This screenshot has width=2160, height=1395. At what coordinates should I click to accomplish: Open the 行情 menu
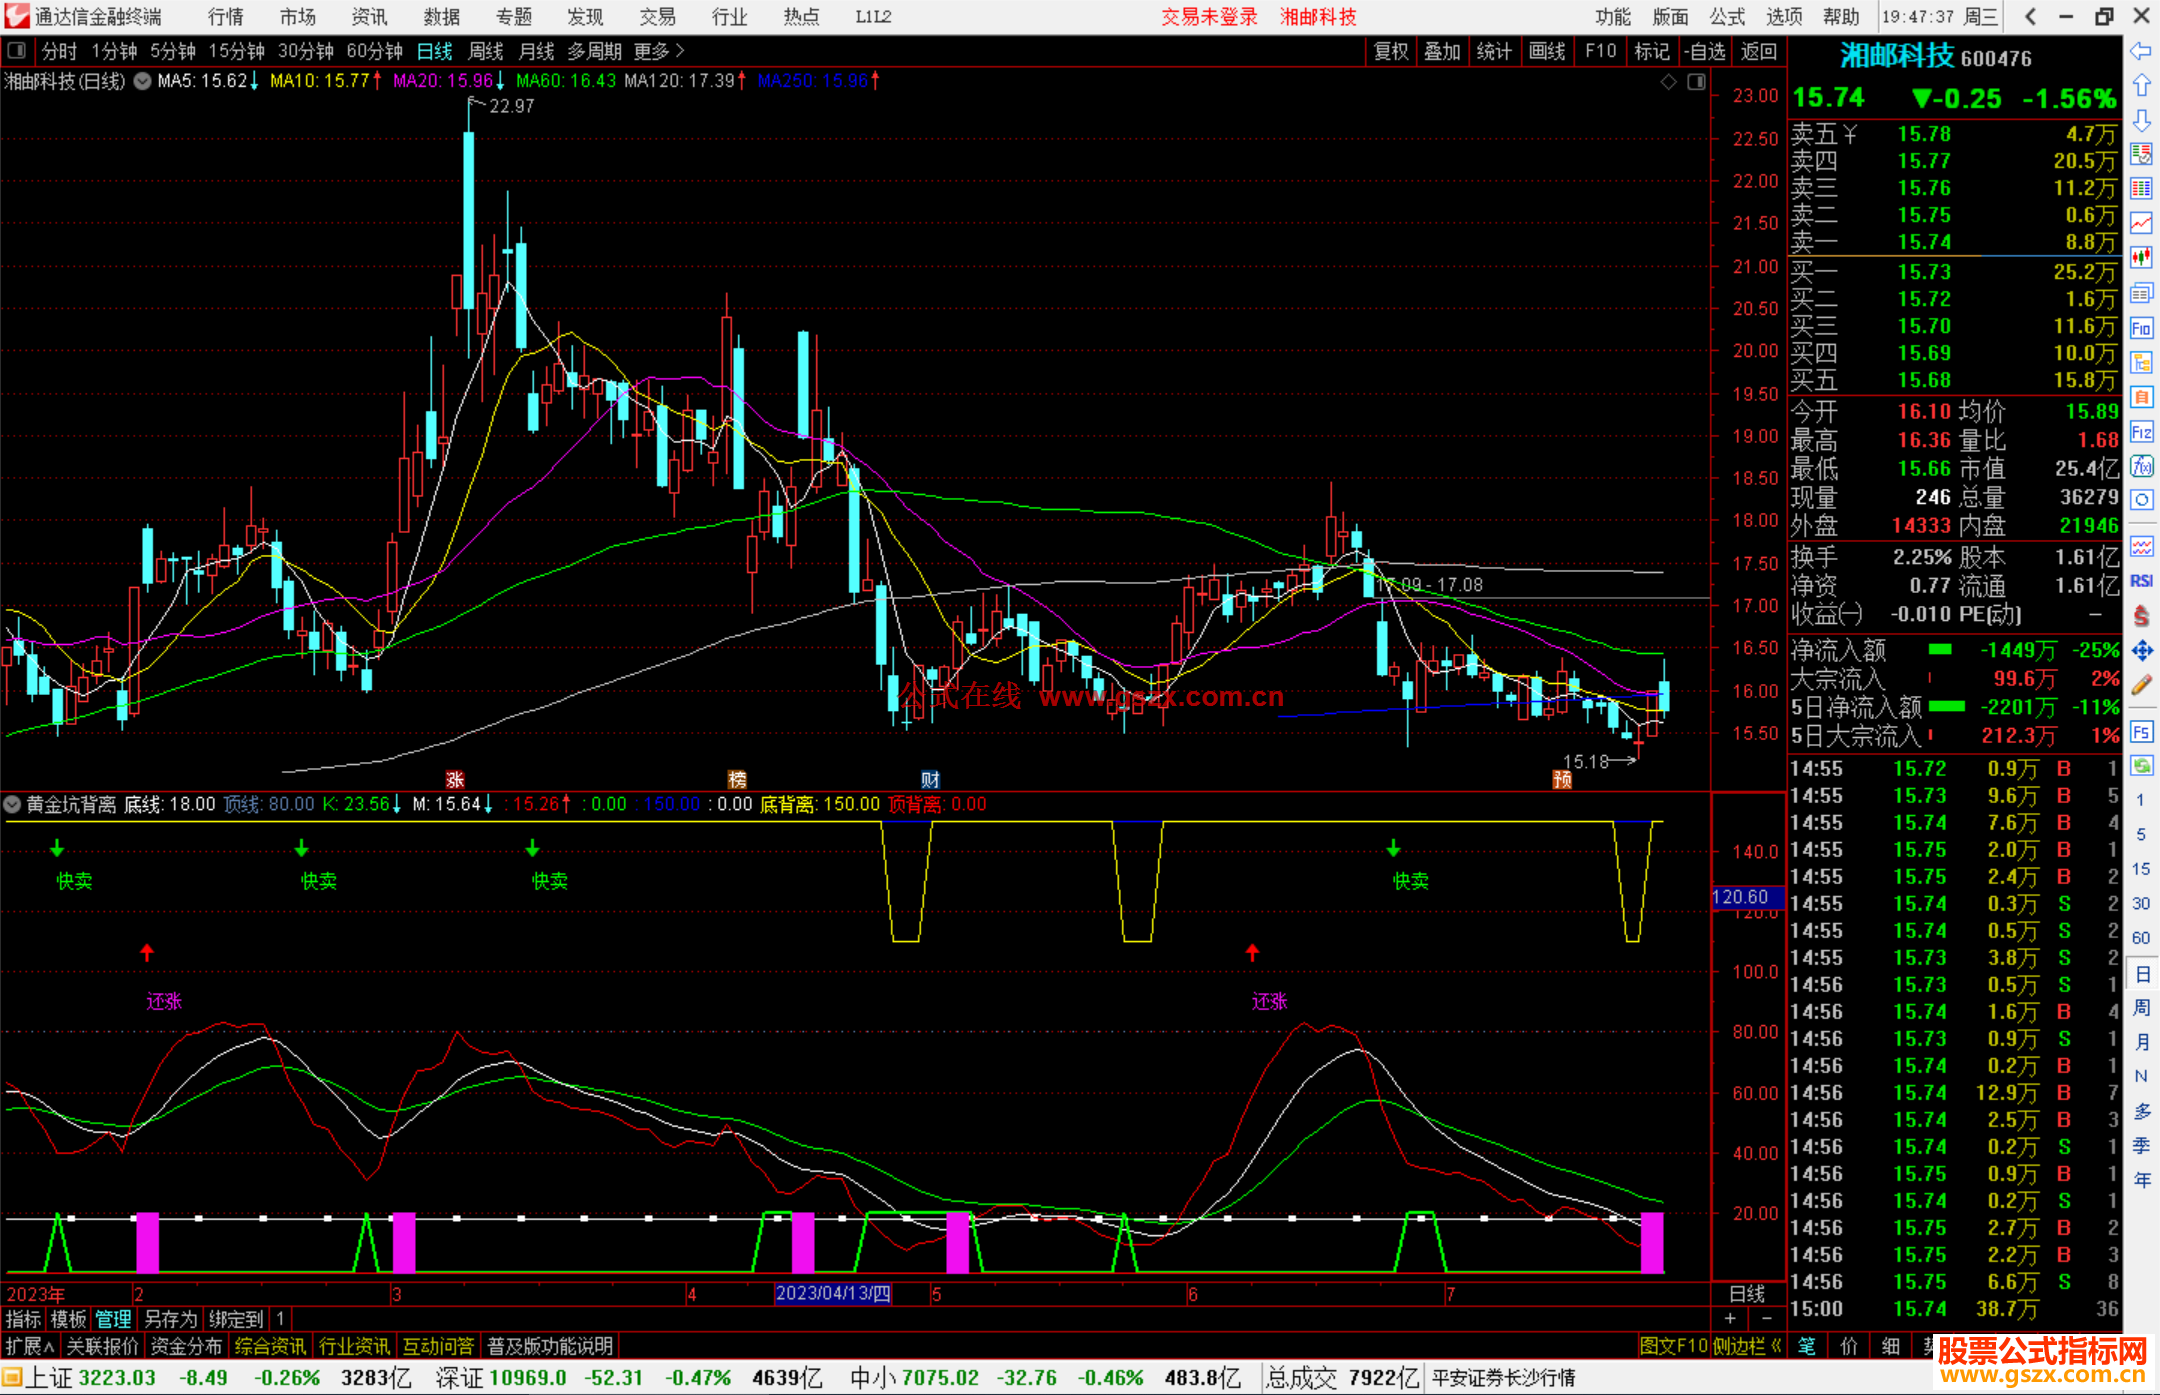pos(225,17)
